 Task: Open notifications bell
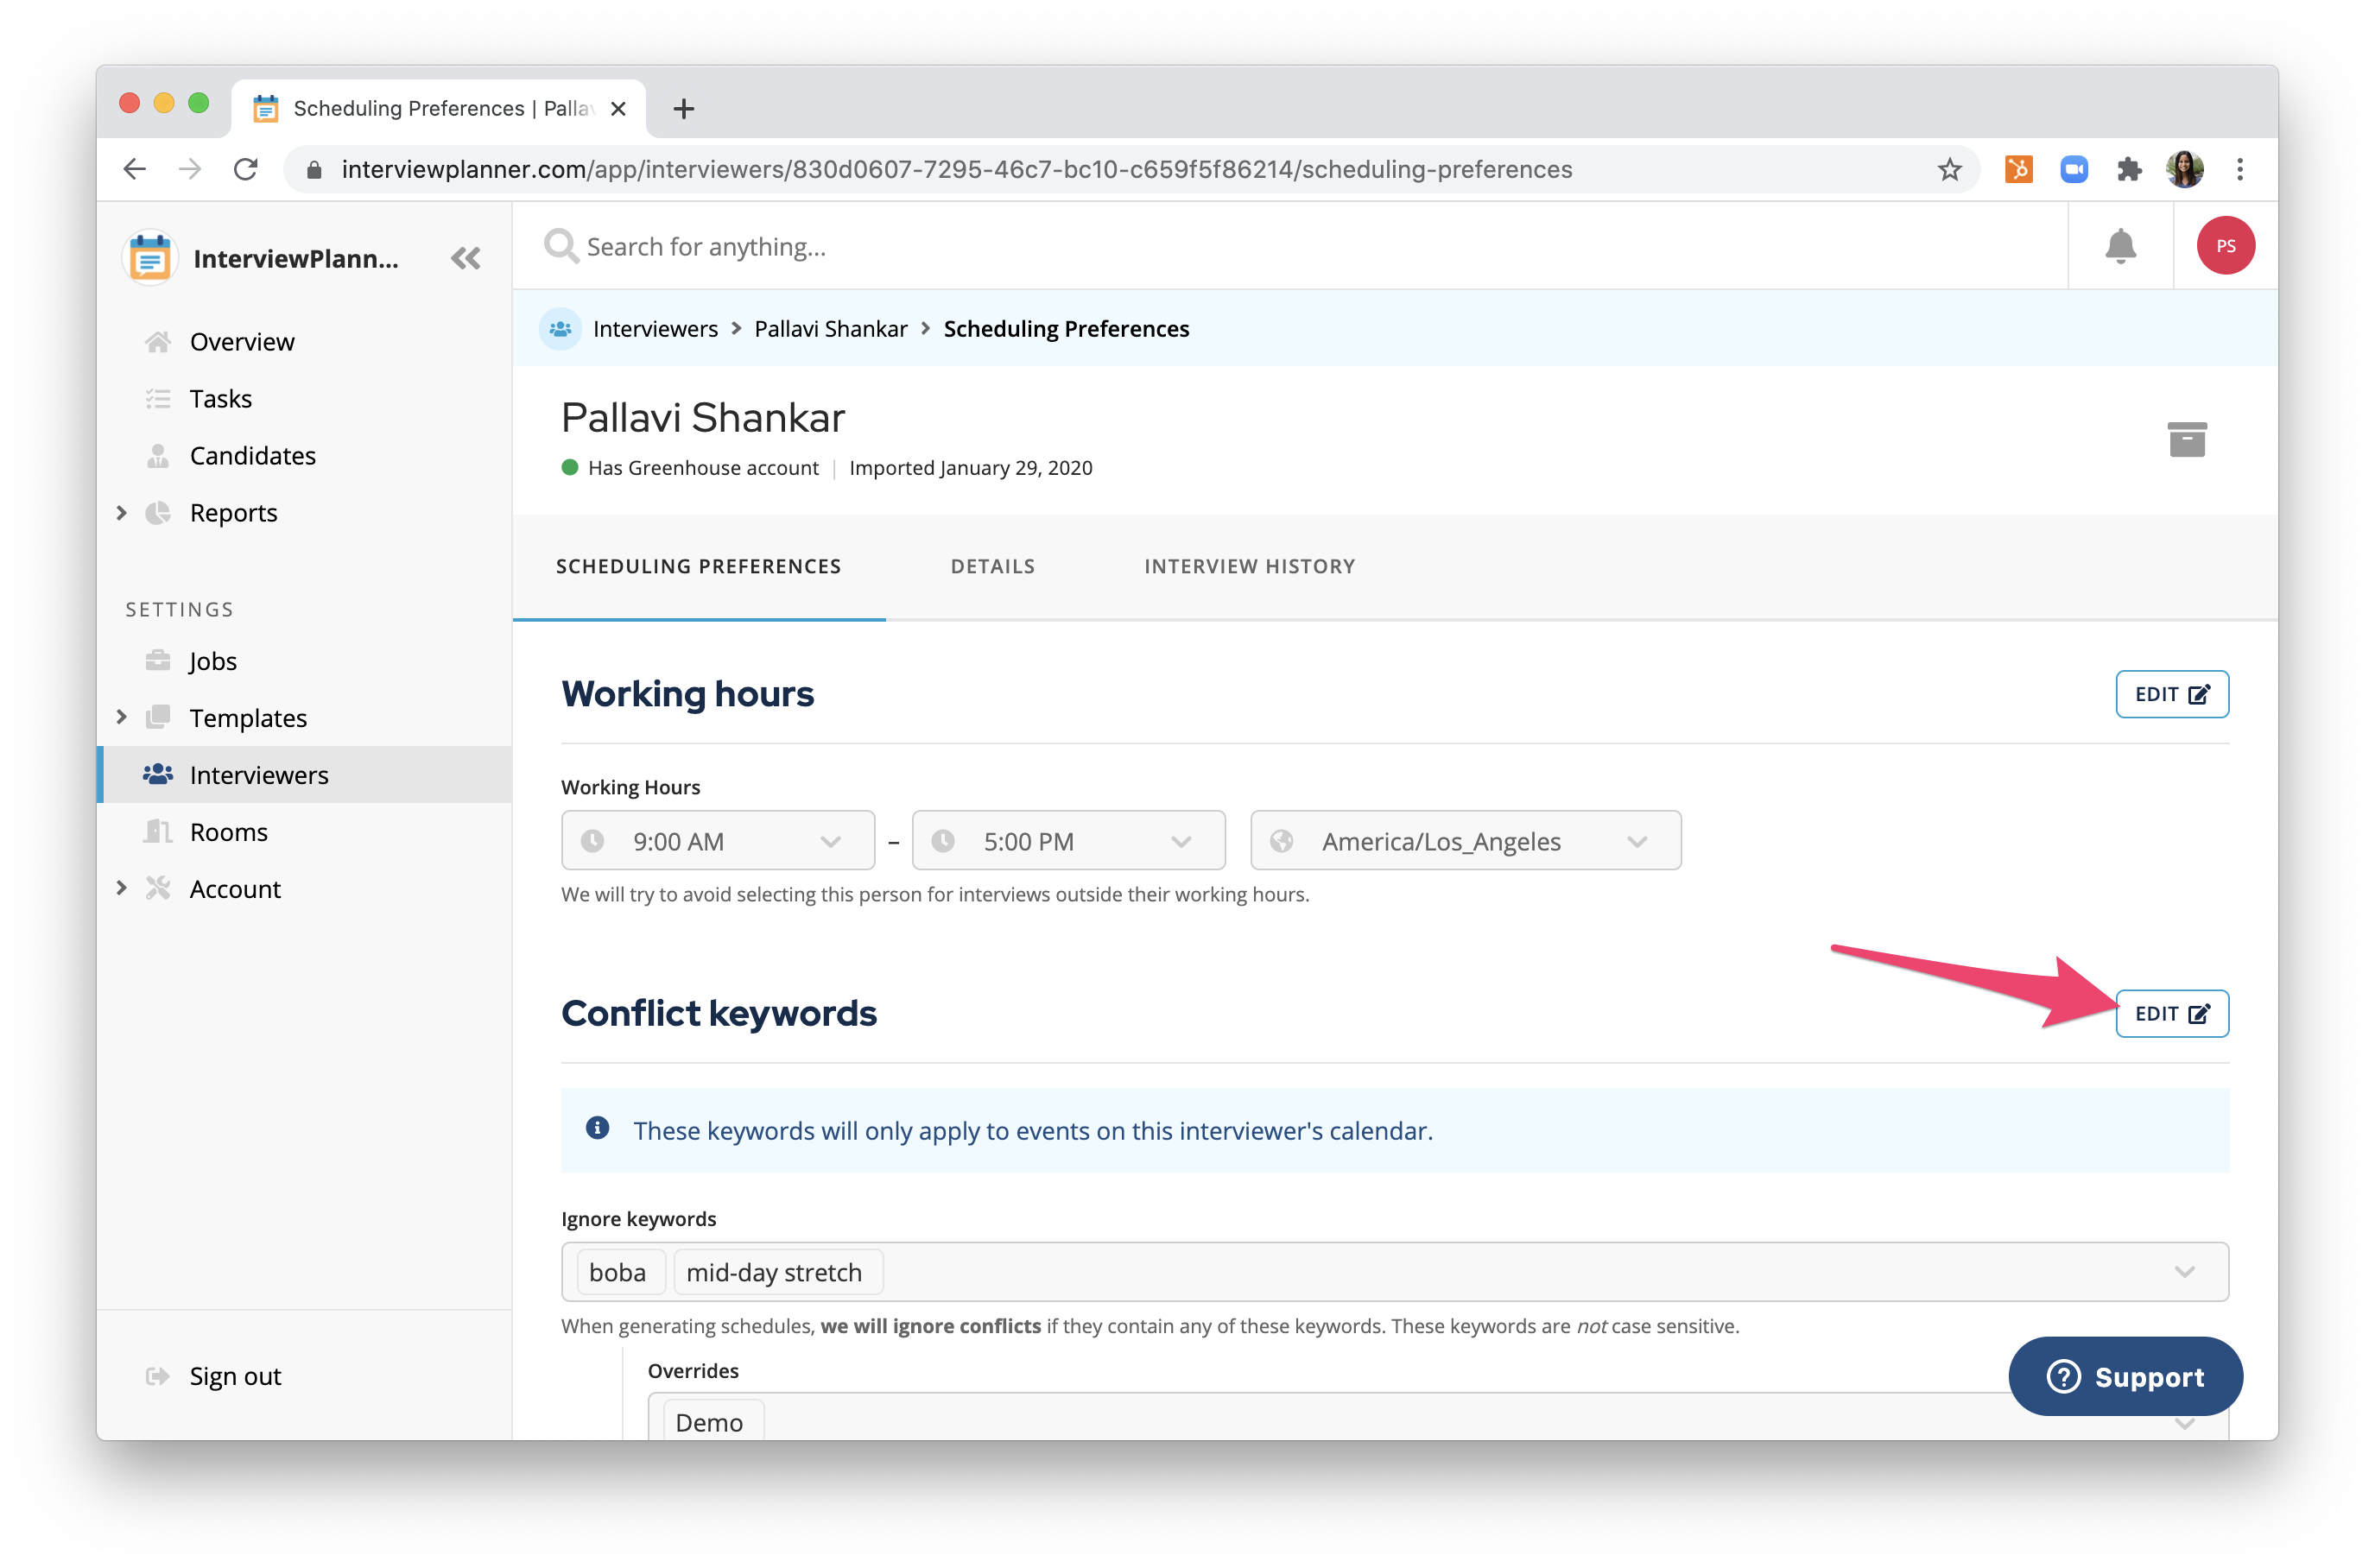[2119, 245]
